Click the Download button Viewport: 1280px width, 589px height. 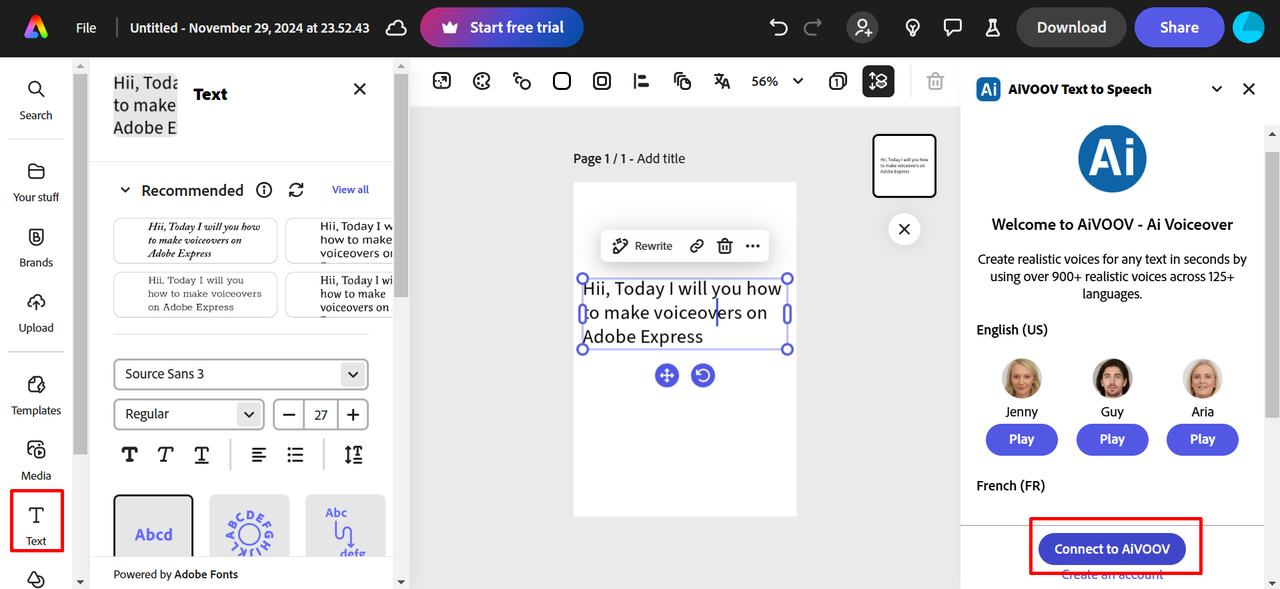click(1071, 28)
